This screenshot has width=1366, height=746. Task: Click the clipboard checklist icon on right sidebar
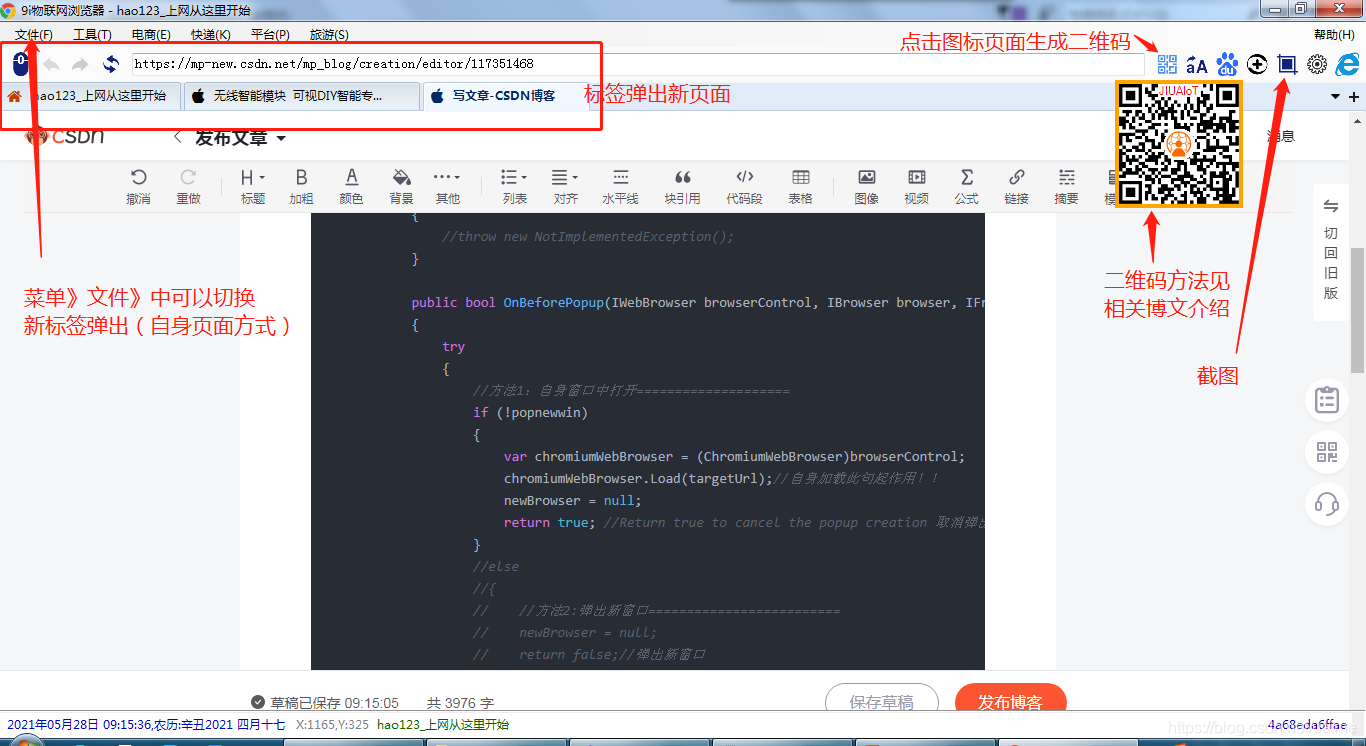pos(1327,401)
